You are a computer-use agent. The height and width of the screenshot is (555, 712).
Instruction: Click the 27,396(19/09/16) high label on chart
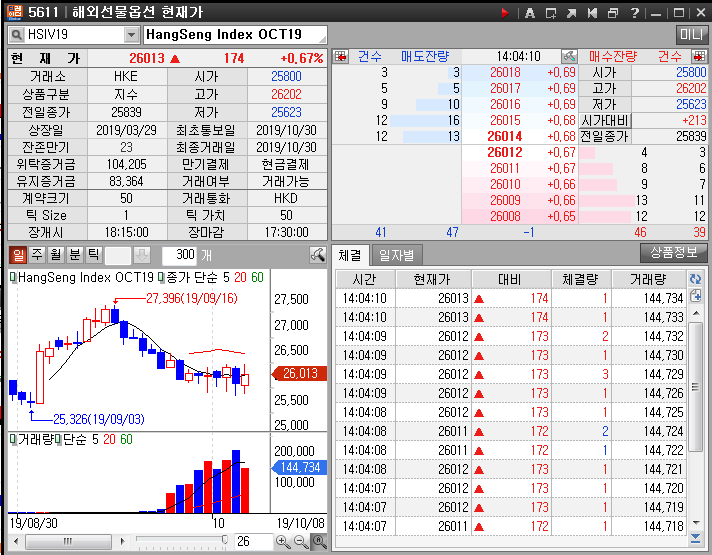pyautogui.click(x=192, y=298)
